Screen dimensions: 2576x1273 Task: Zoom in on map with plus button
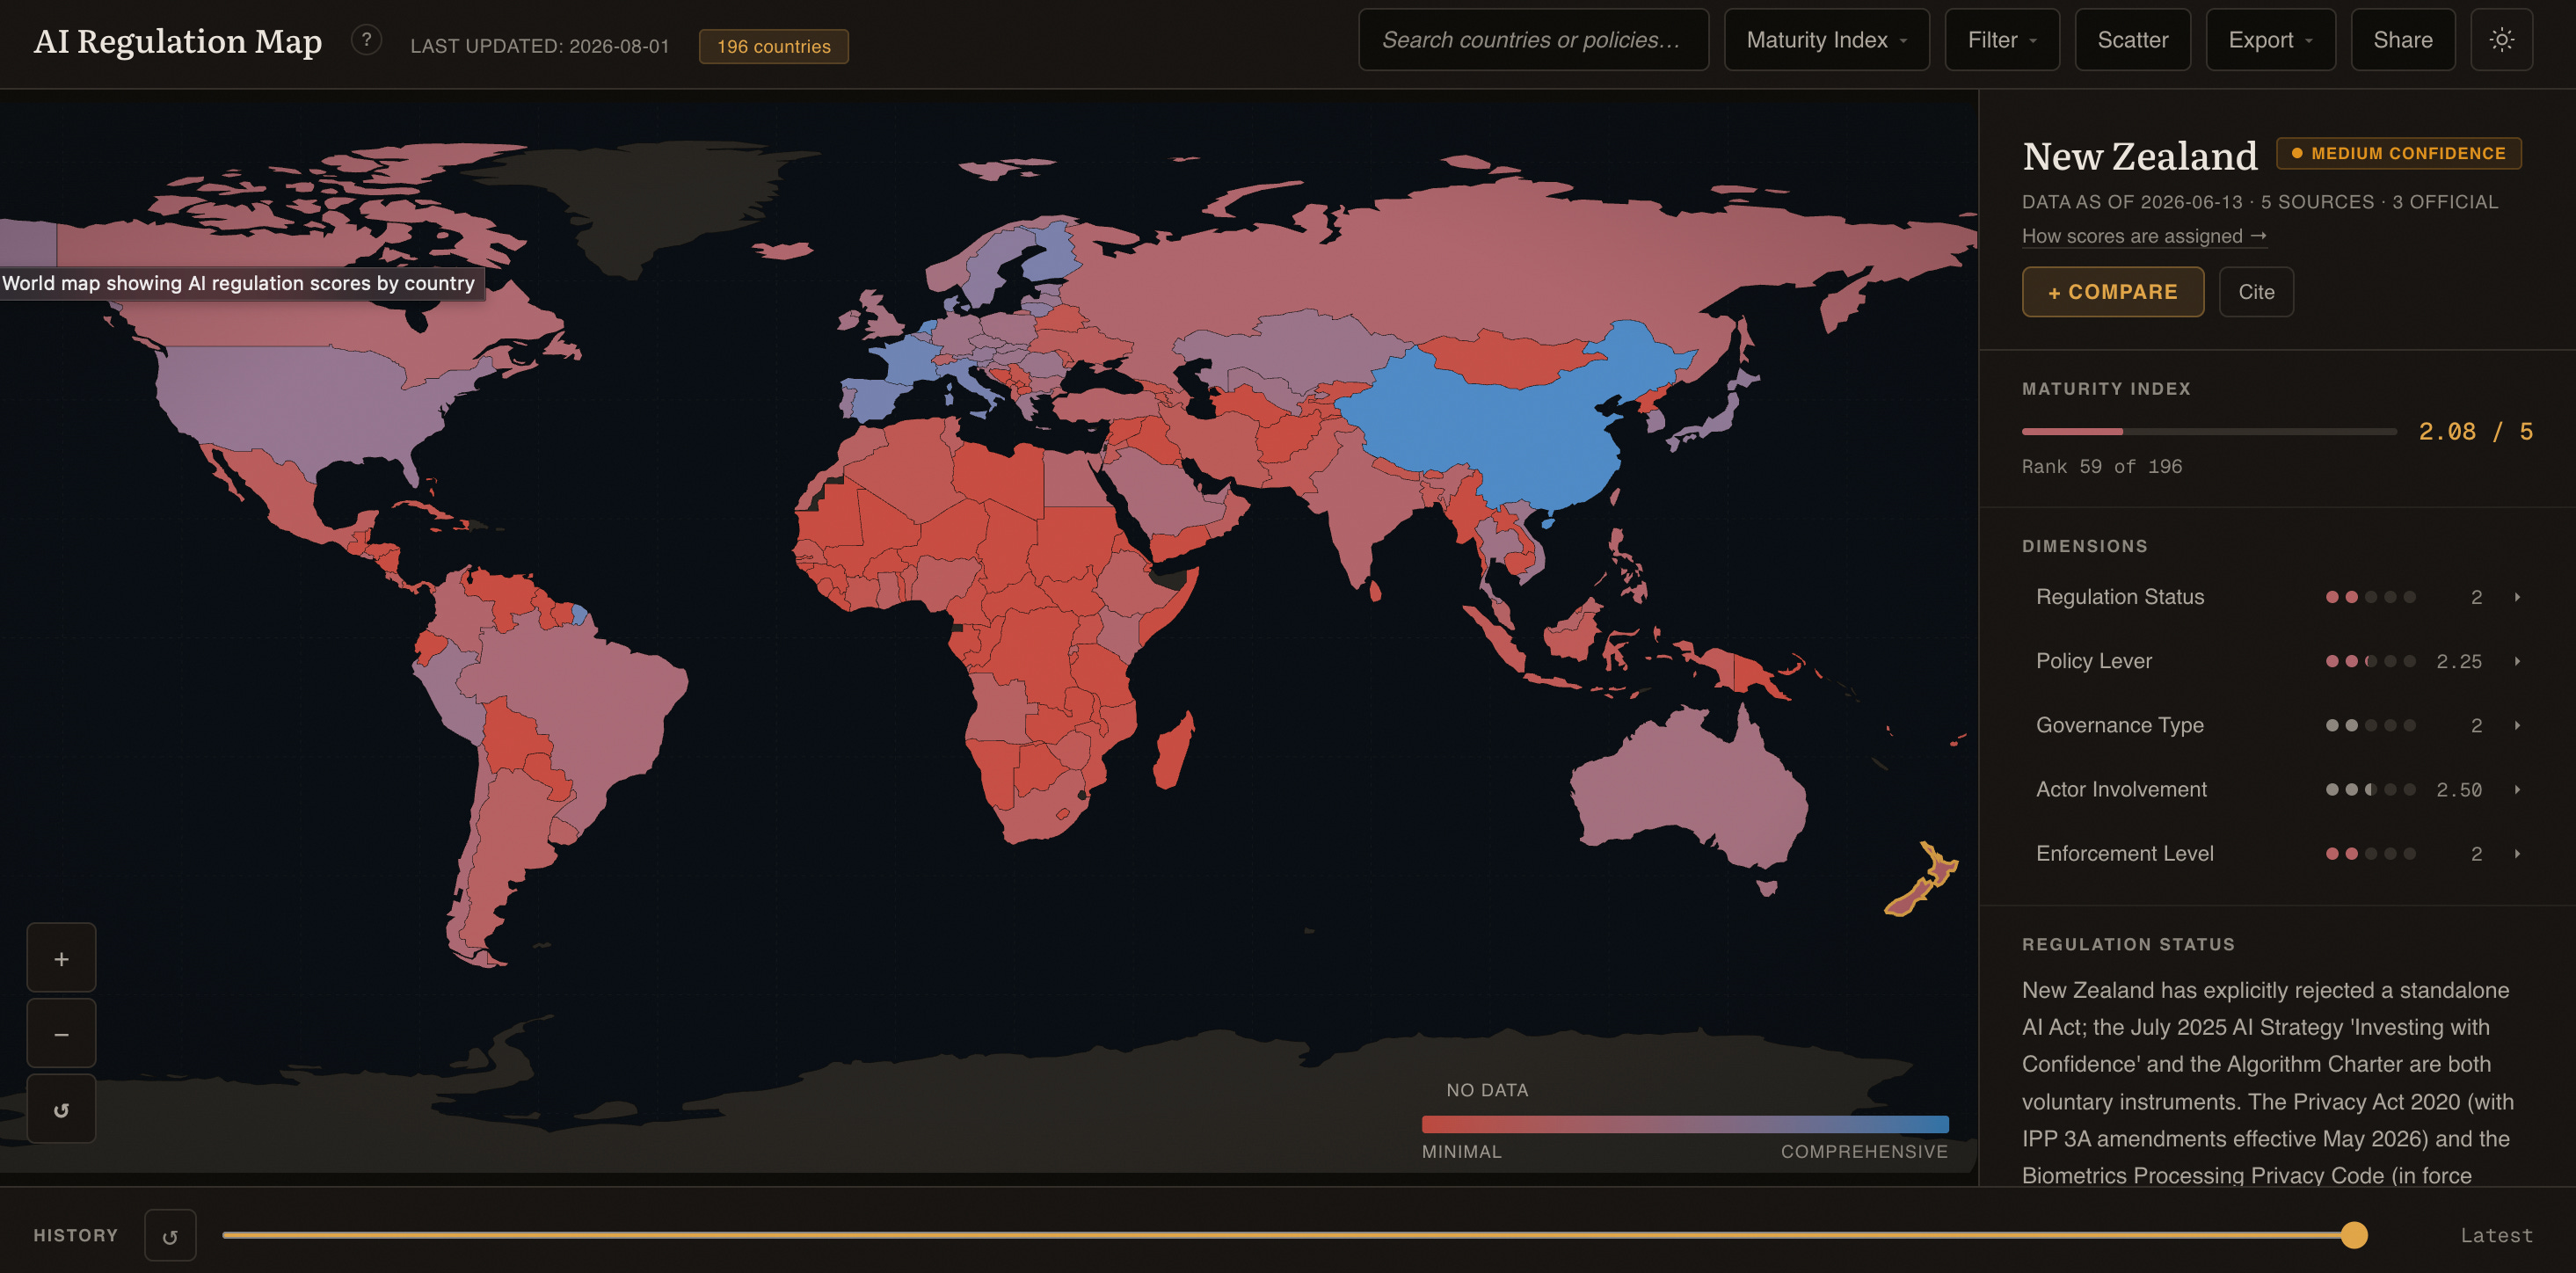(61, 959)
